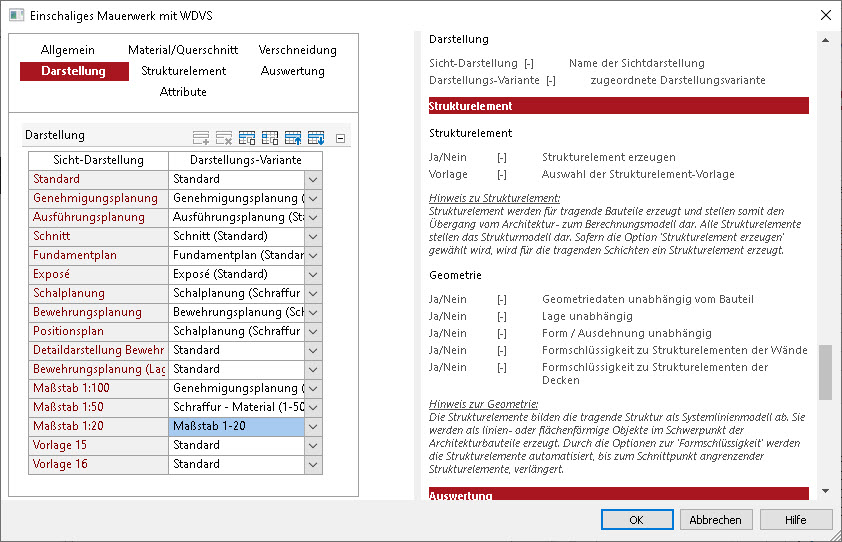Confirm dialog with OK button

(x=637, y=519)
